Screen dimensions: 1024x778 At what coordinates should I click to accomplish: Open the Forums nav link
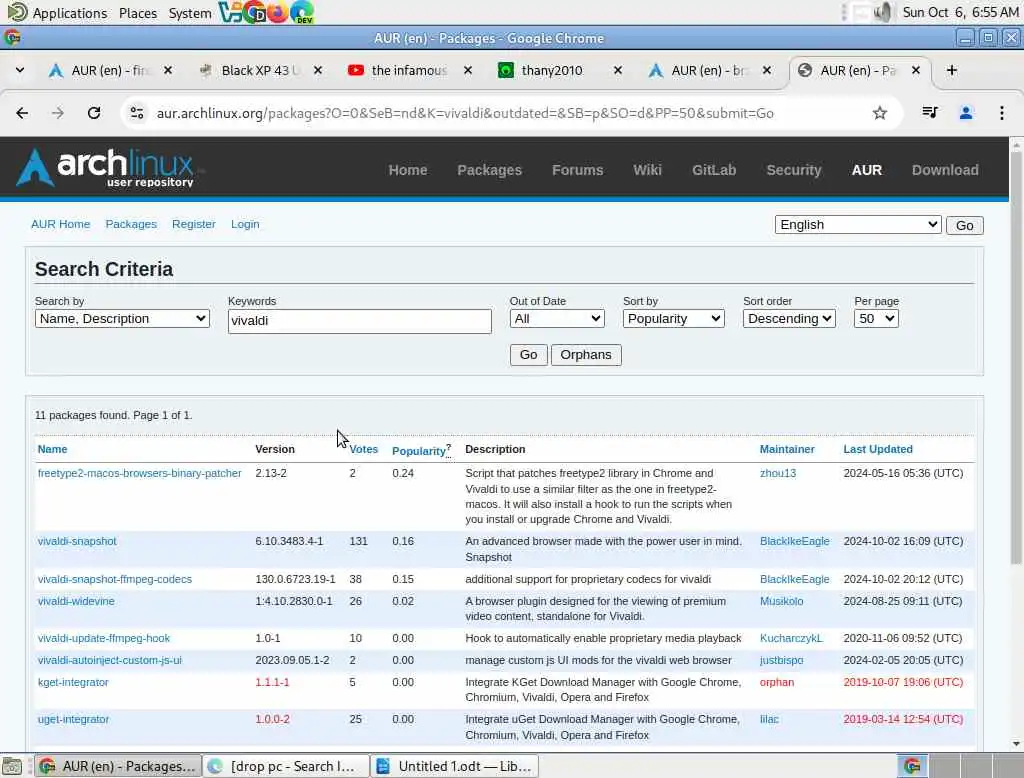pyautogui.click(x=577, y=170)
